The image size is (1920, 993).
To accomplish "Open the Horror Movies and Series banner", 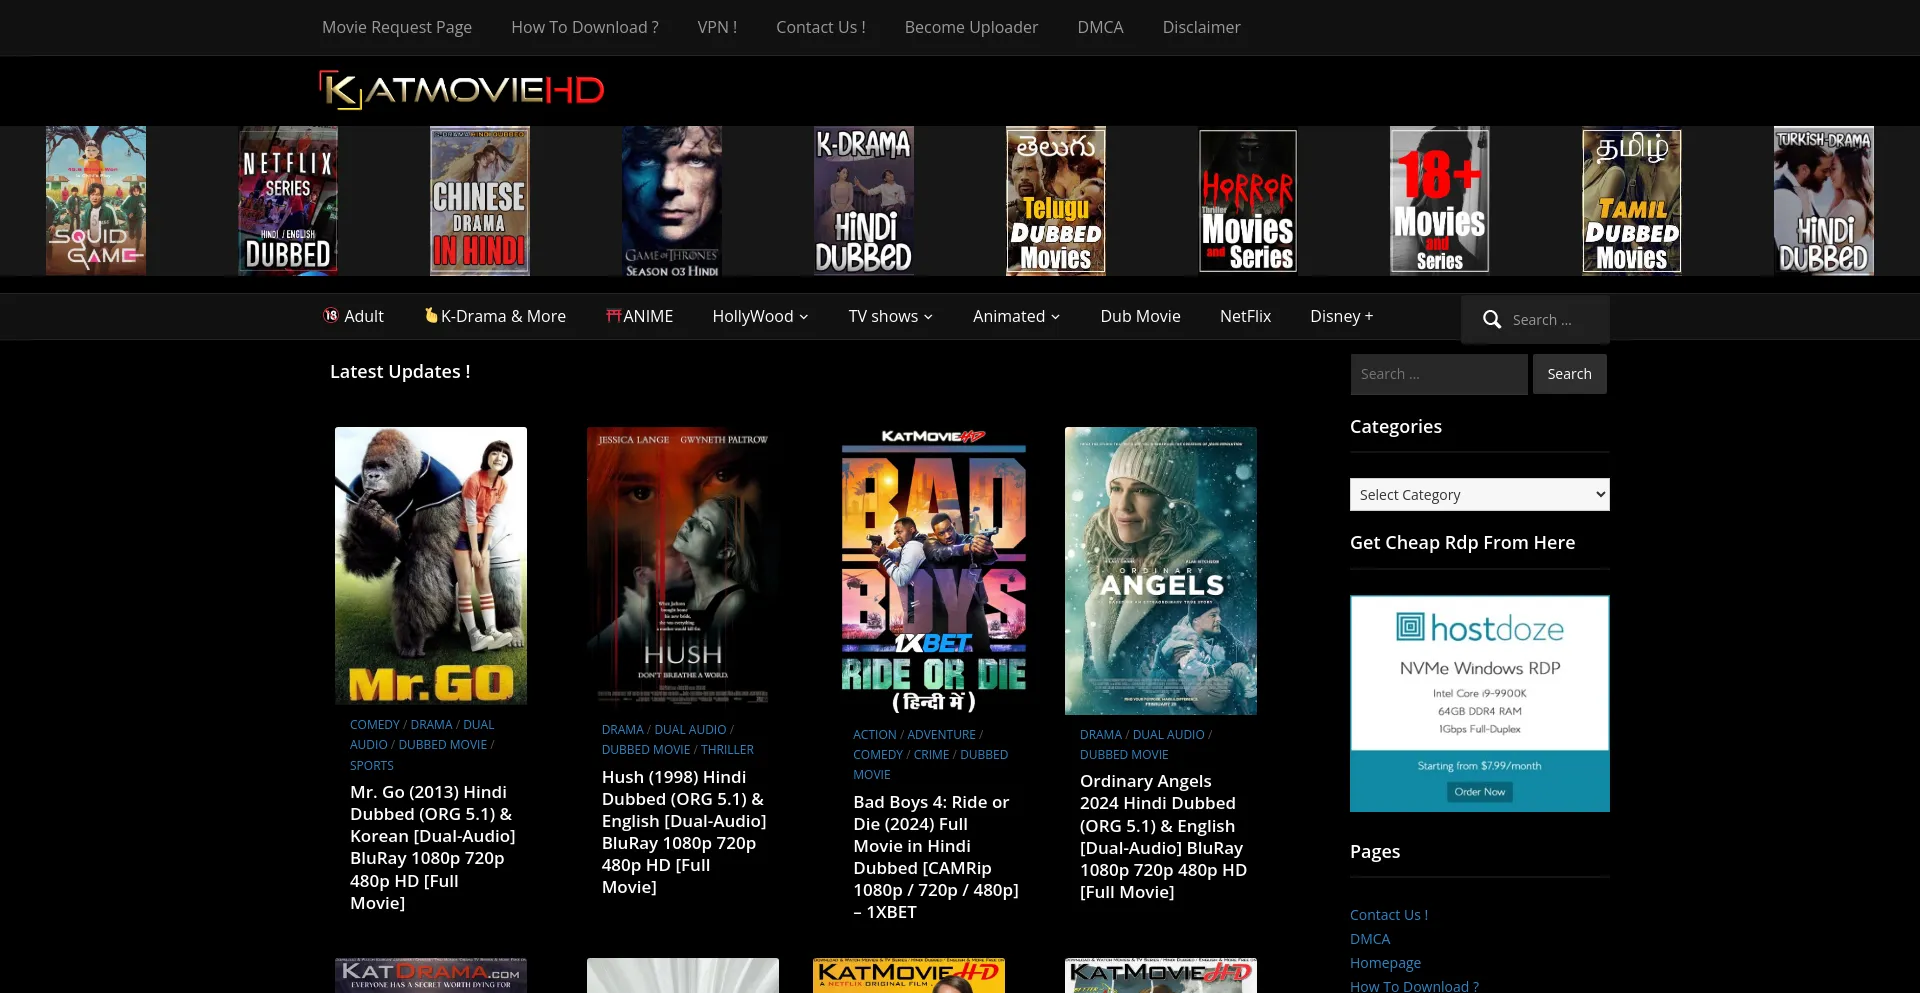I will tap(1248, 200).
